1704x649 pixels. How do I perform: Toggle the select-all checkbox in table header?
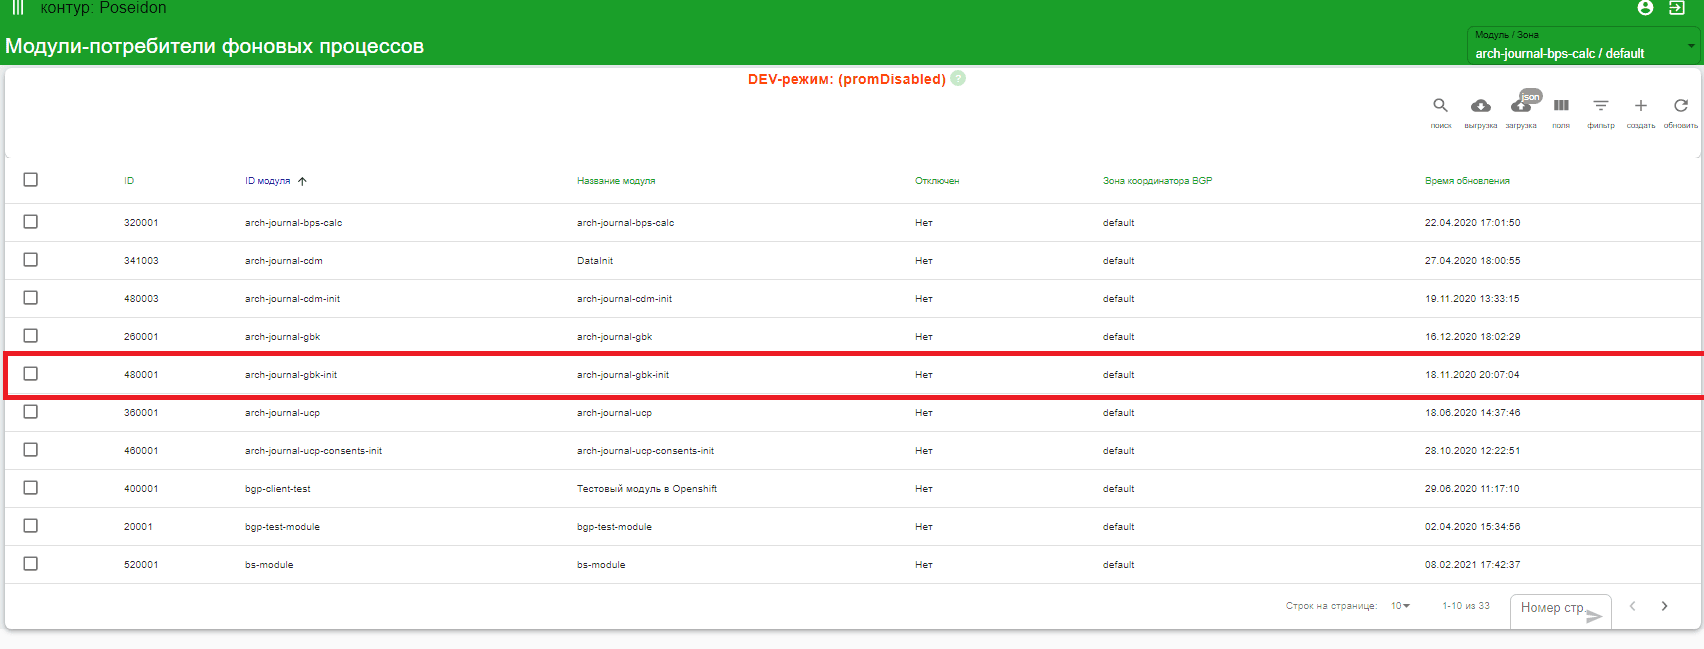click(x=31, y=180)
